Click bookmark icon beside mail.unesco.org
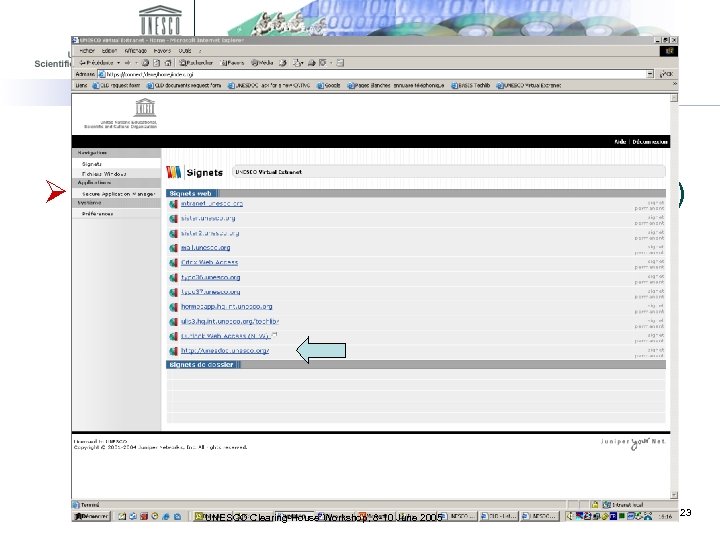This screenshot has height=540, width=720. pos(173,248)
